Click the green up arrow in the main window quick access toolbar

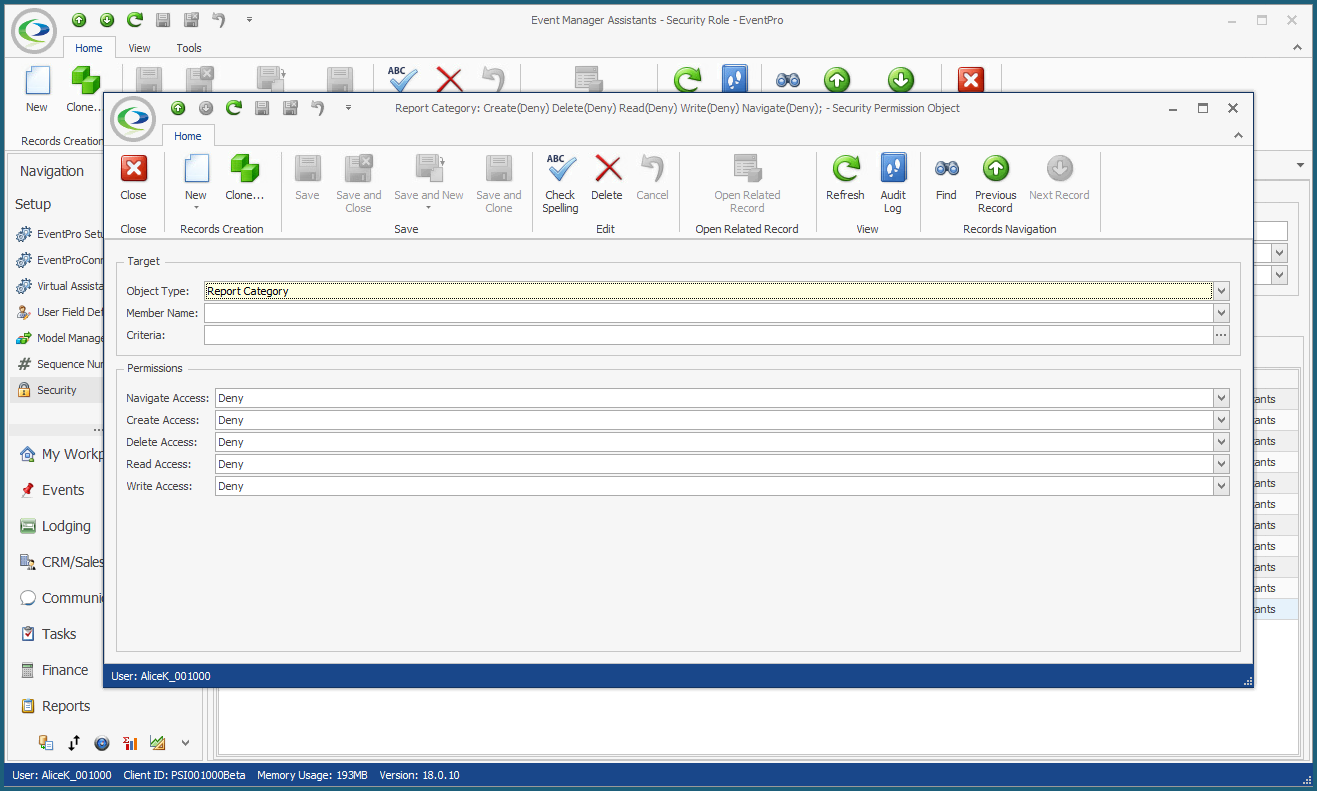[x=79, y=20]
